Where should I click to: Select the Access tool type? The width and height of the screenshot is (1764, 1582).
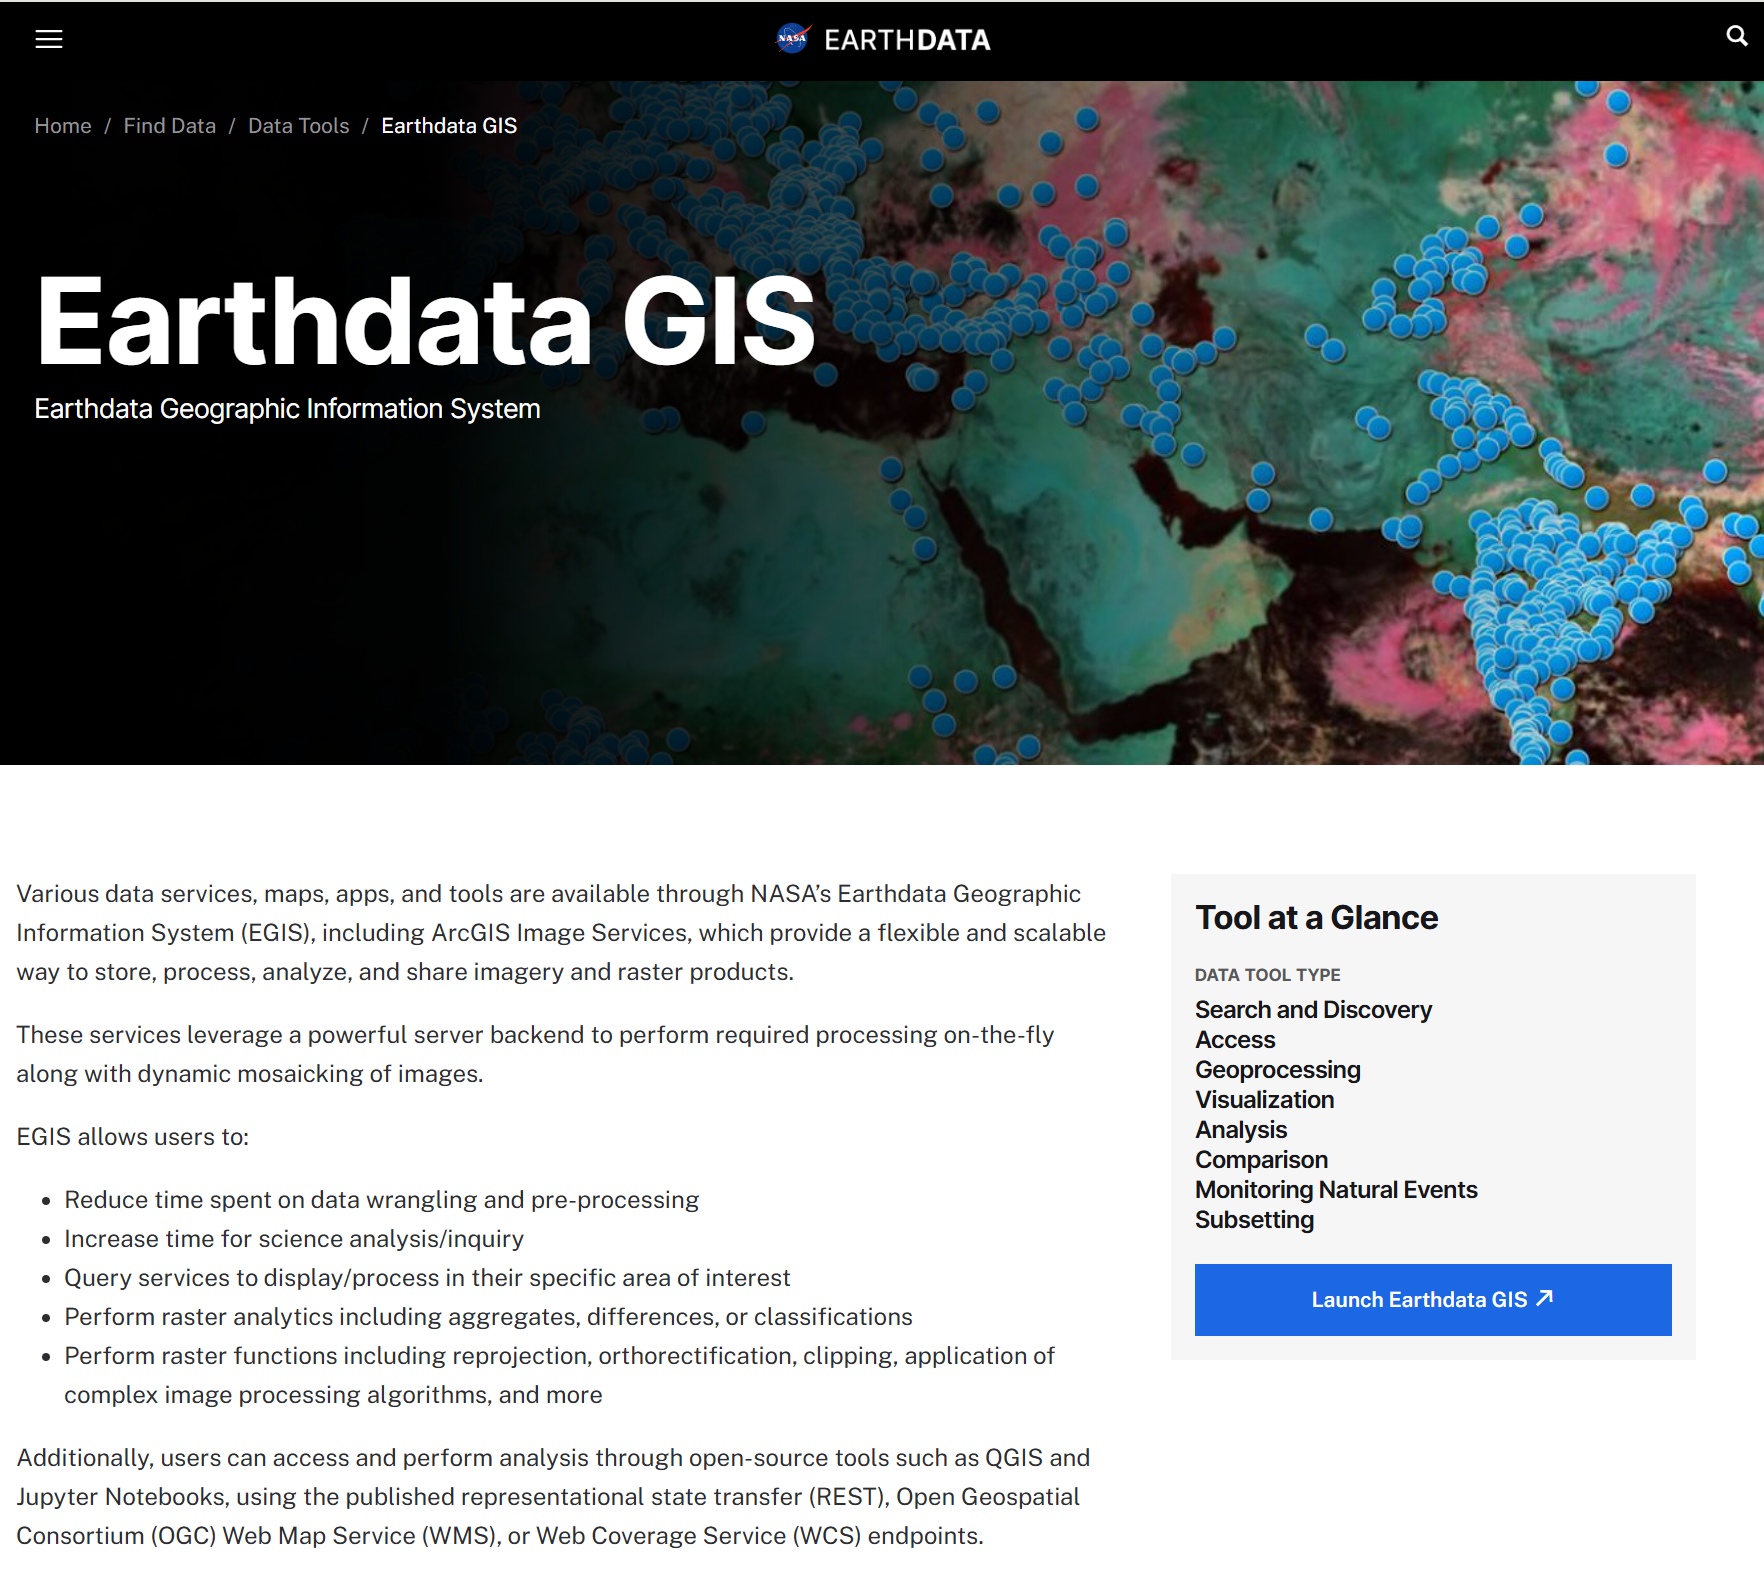1235,1040
